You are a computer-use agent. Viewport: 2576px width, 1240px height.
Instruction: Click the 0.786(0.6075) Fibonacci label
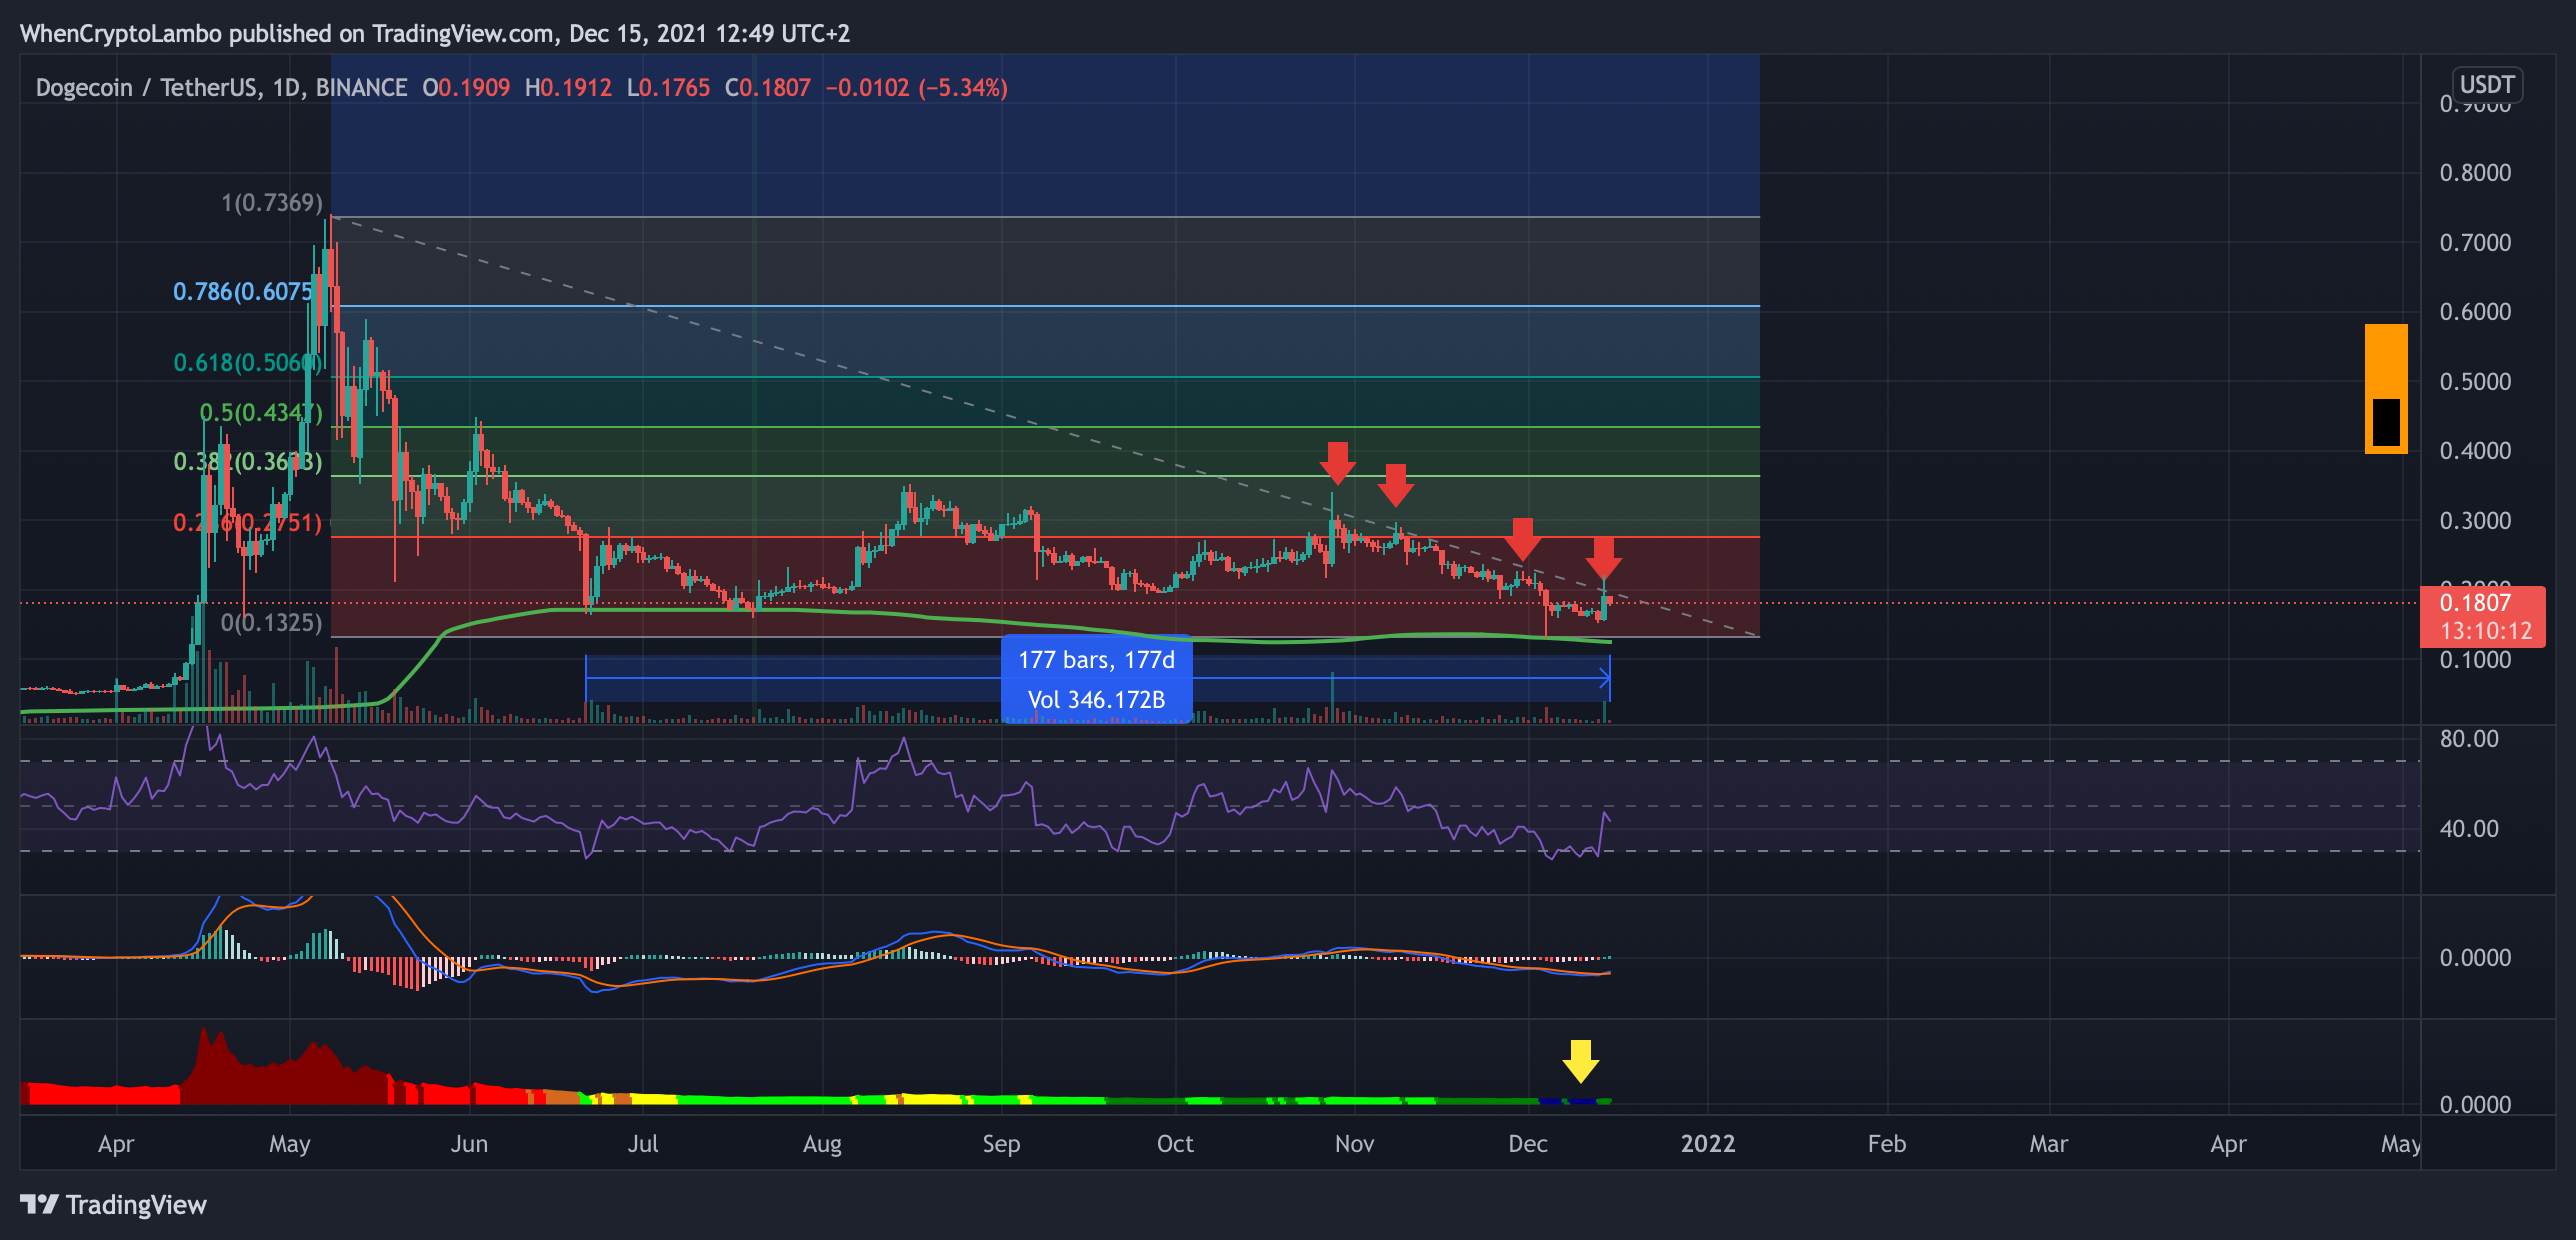point(244,291)
